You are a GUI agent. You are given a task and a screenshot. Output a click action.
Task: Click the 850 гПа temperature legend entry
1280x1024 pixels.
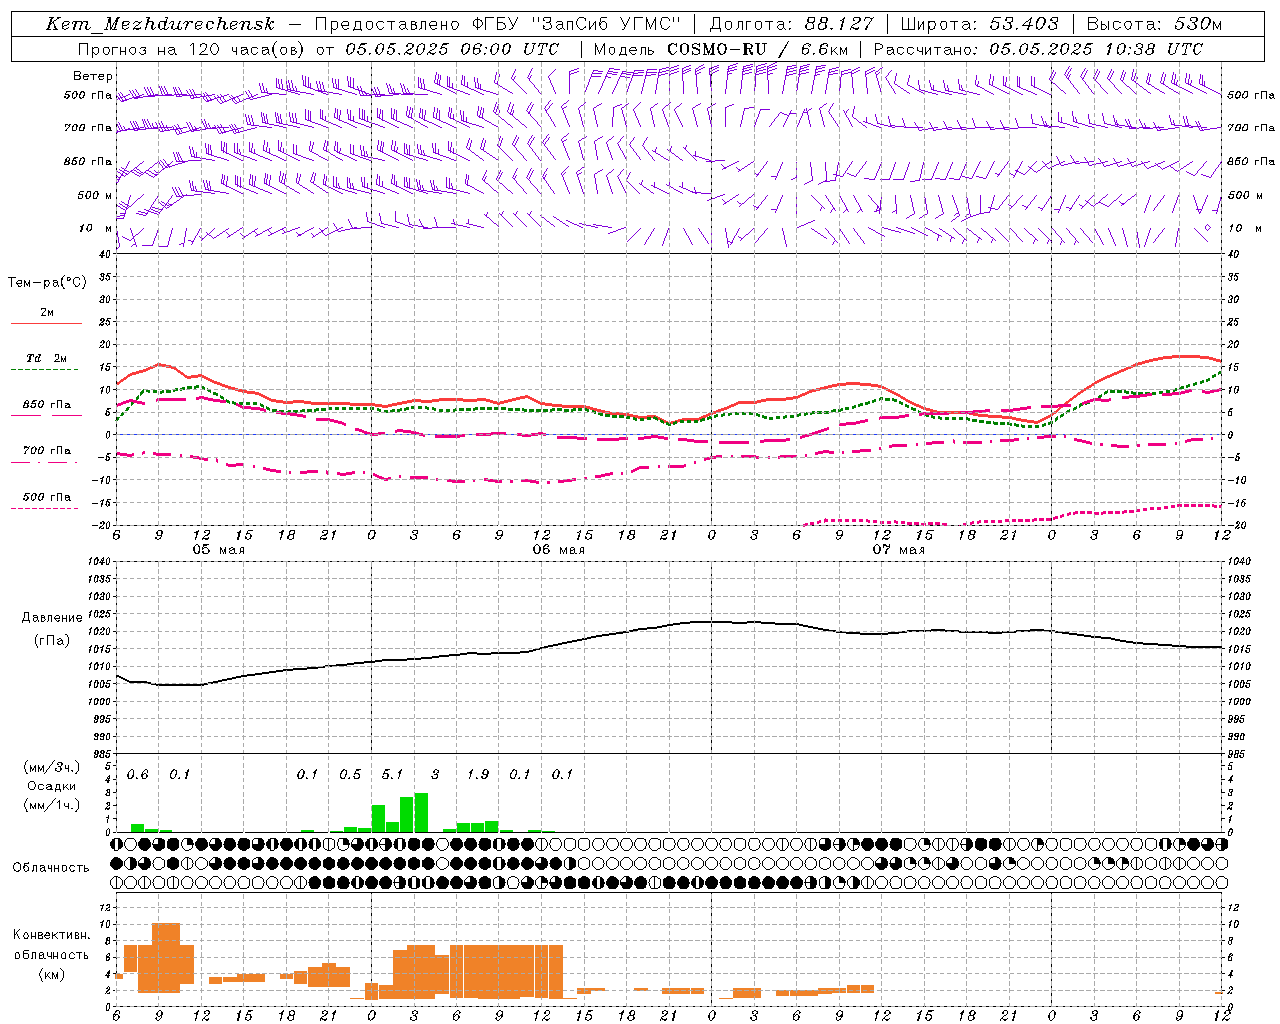tap(47, 405)
